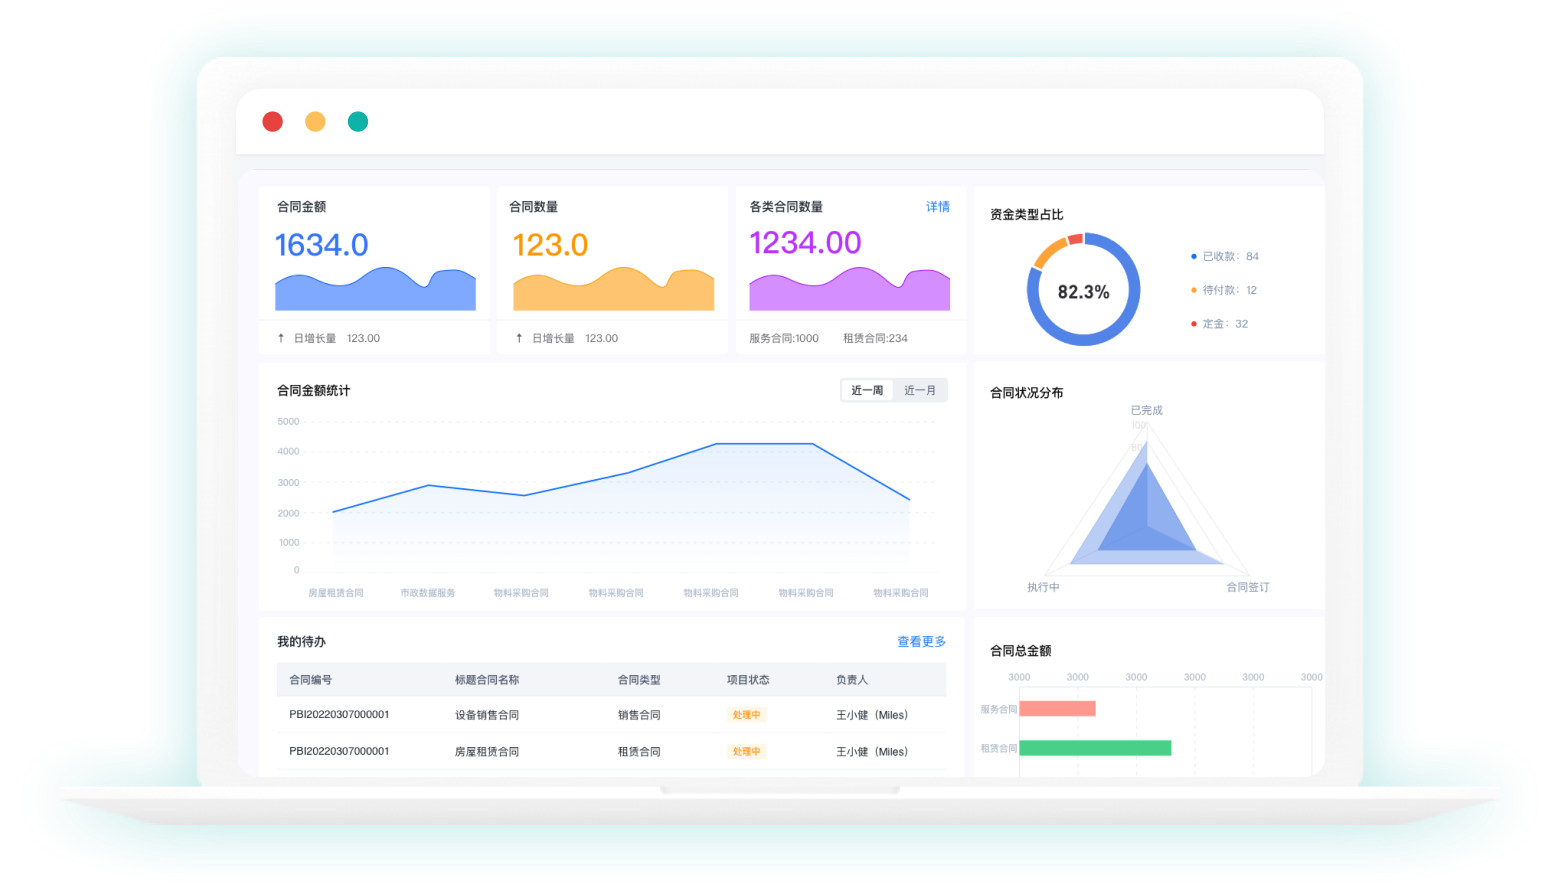Screen dimensions: 1560x890
Task: Click the yellow window dot
Action: point(315,121)
